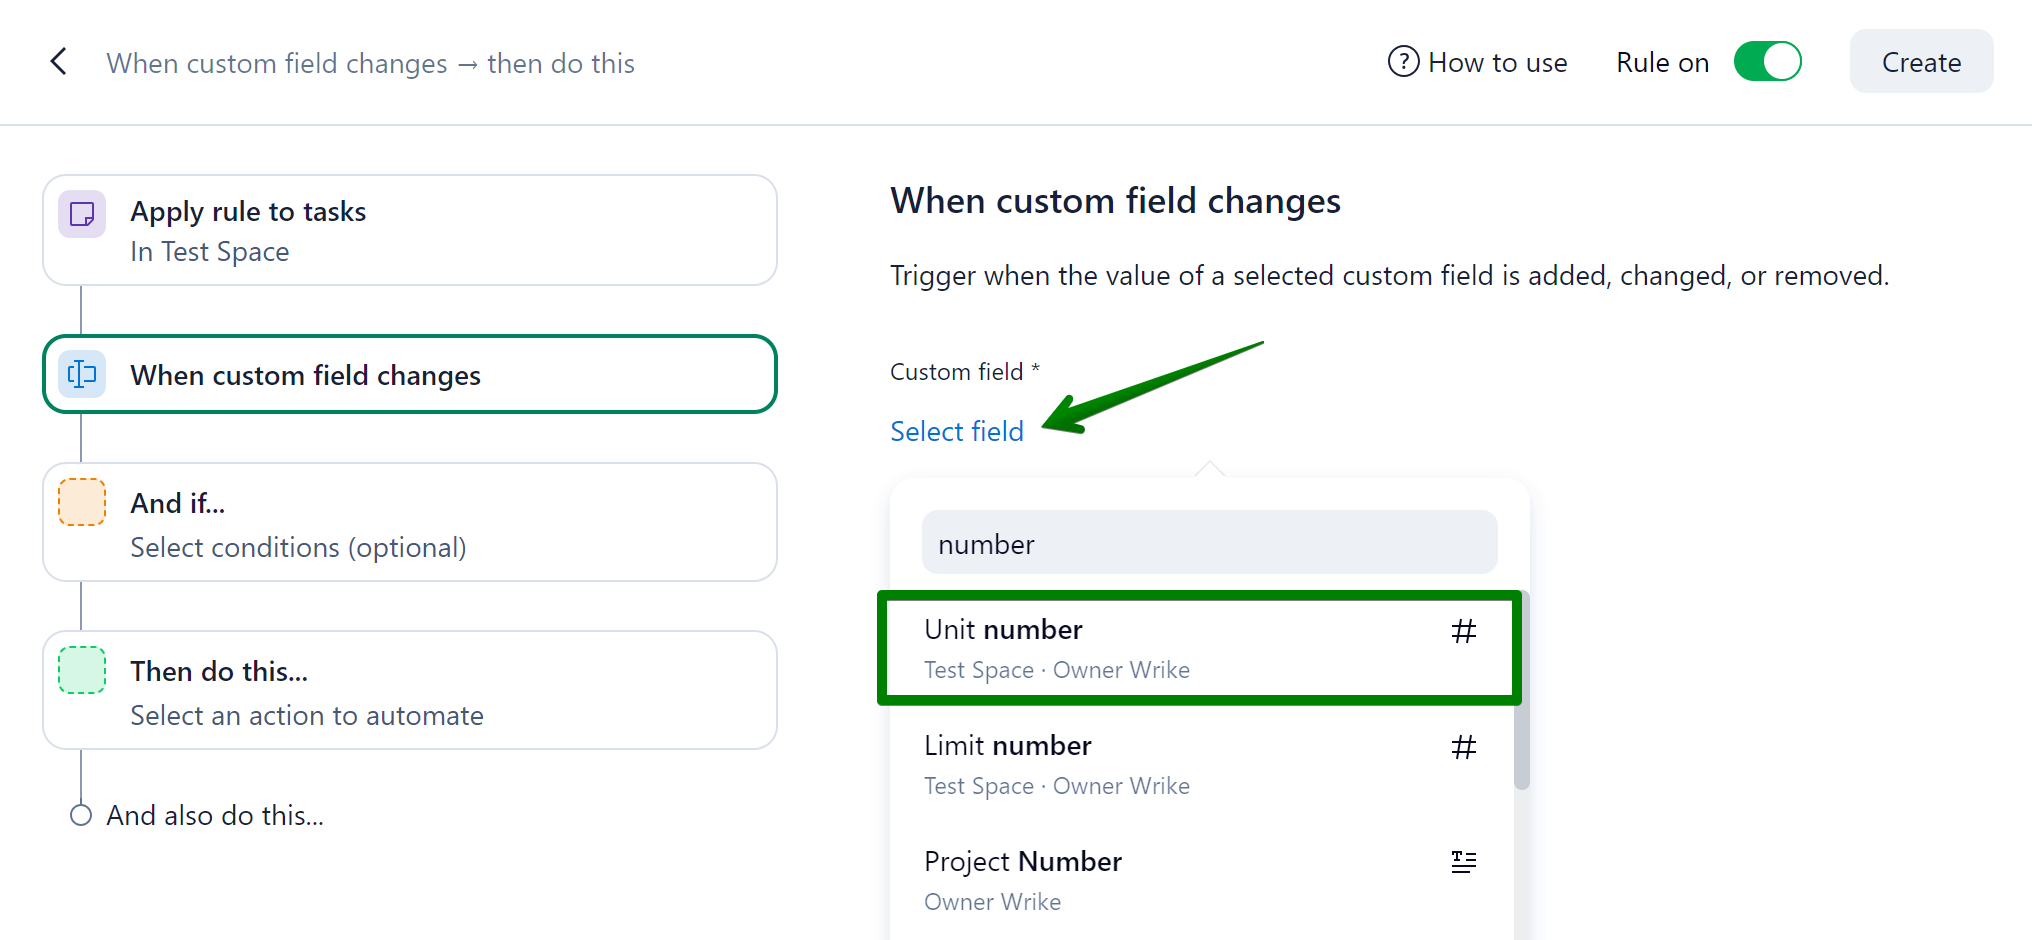This screenshot has width=2032, height=940.
Task: Click the hash icon beside Limit number
Action: [1463, 747]
